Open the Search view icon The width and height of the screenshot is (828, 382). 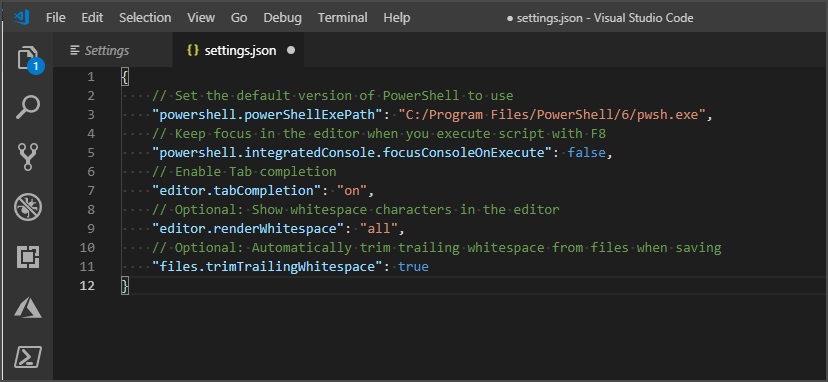[x=27, y=108]
